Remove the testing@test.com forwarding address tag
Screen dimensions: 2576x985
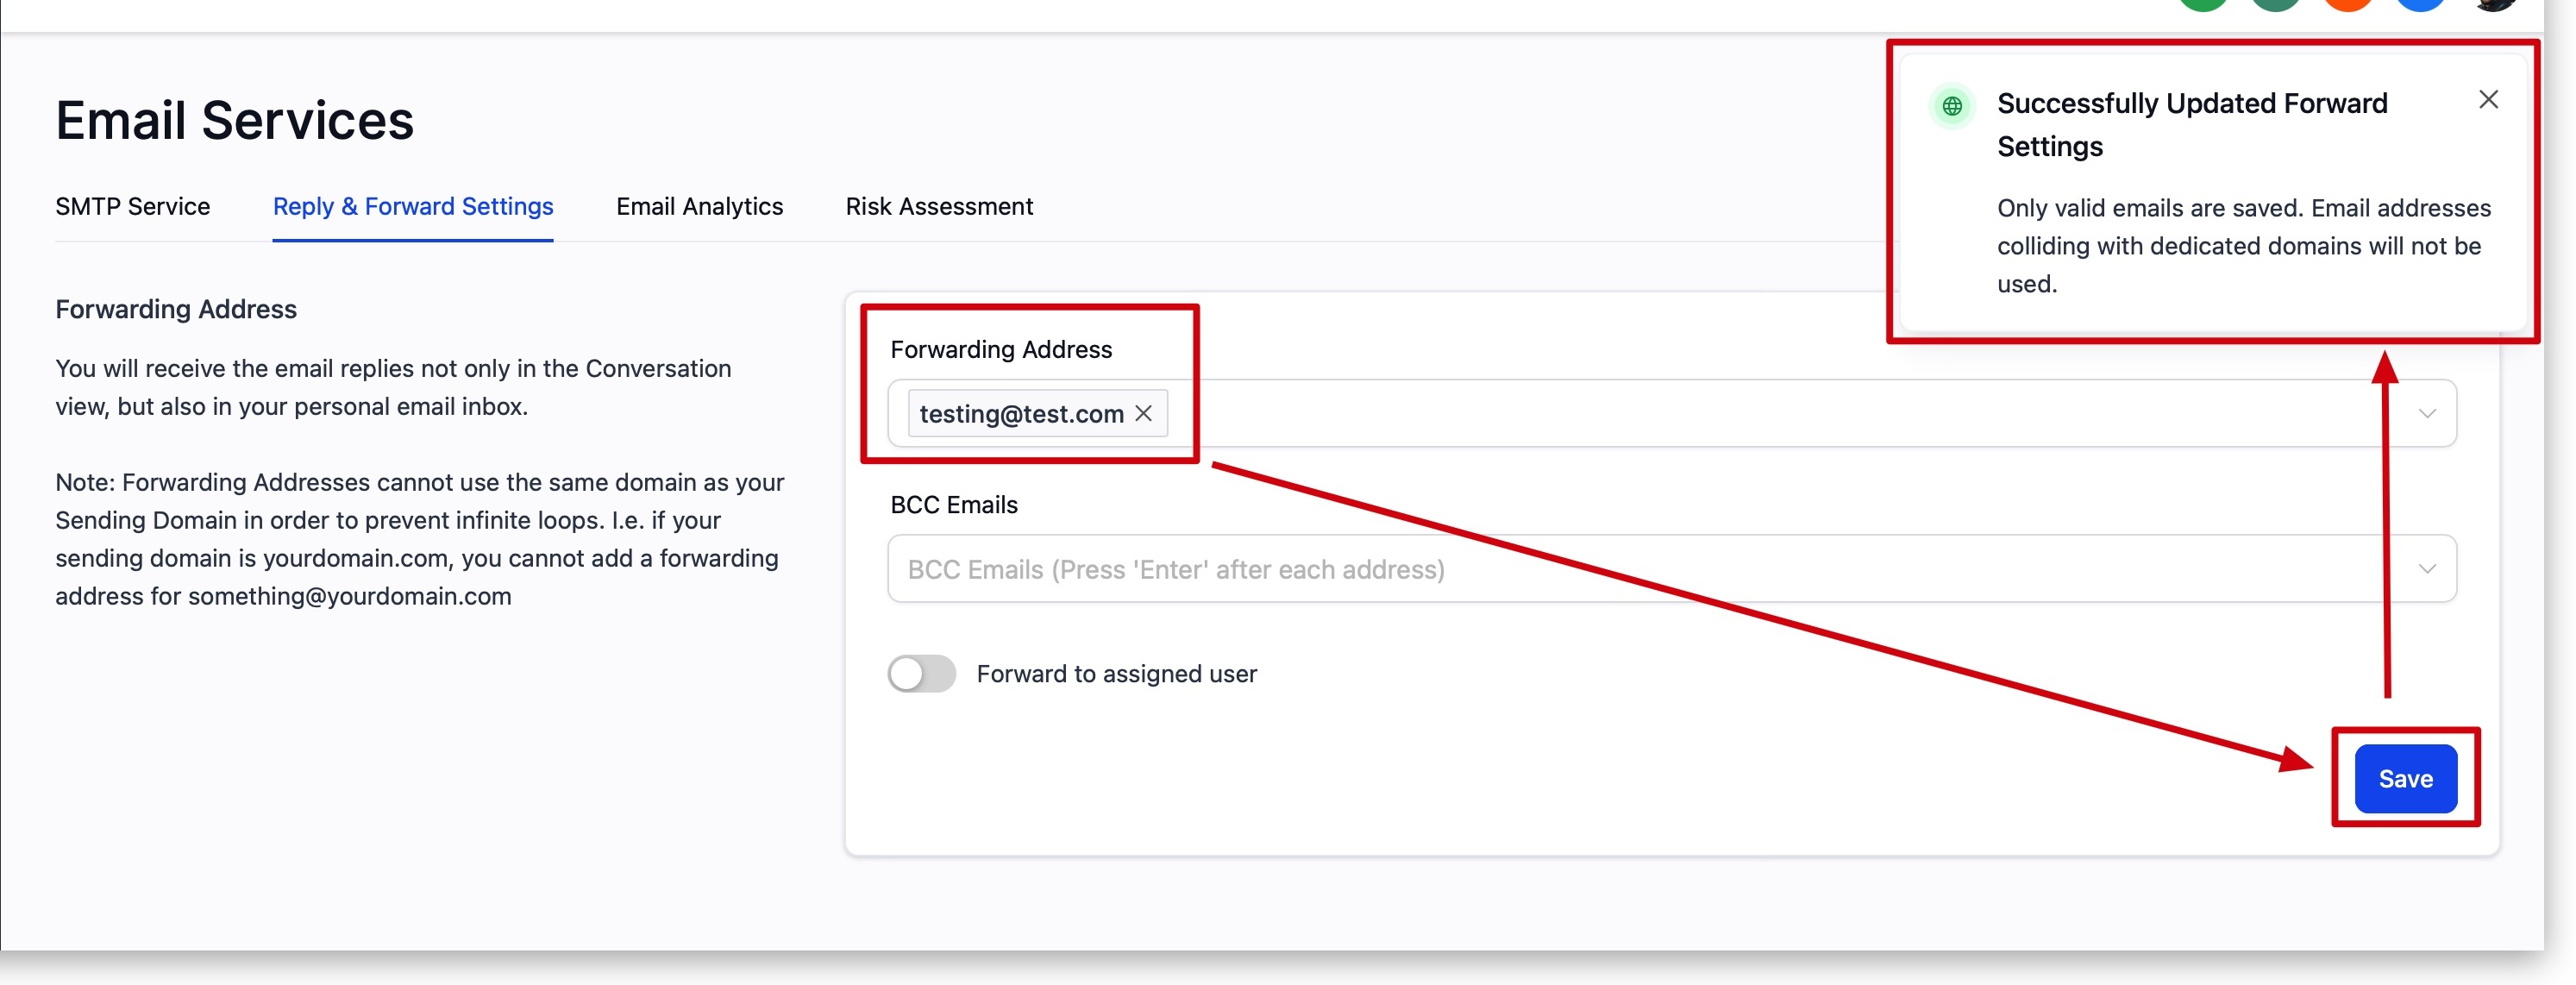click(x=1143, y=413)
